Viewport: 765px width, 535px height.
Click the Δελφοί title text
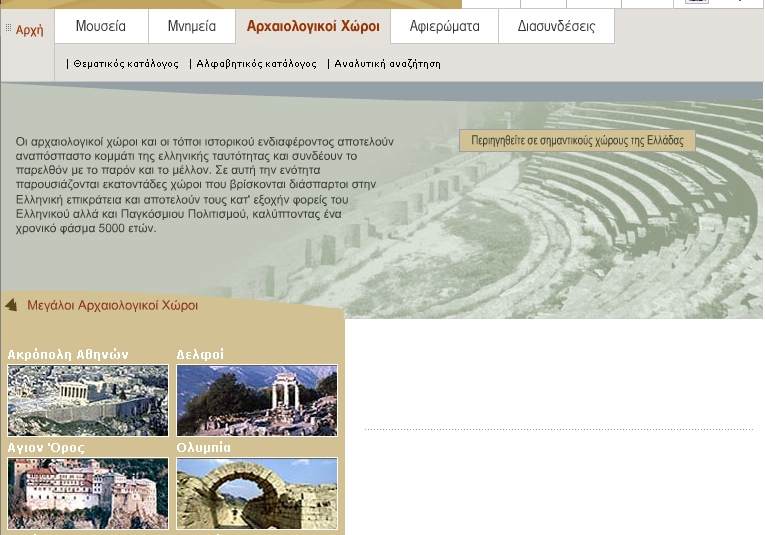coord(200,354)
